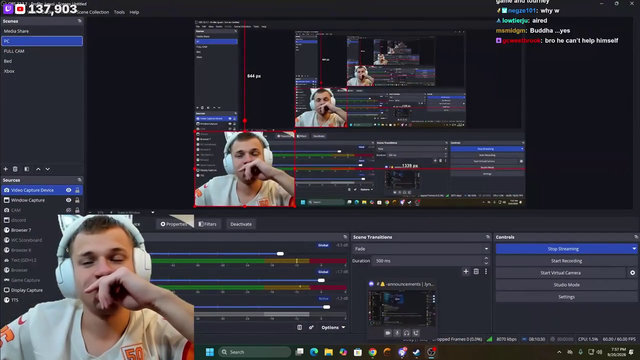Screen dimensions: 640x360
Task: Click the Discord camera button in preview popup
Action: click(x=388, y=333)
